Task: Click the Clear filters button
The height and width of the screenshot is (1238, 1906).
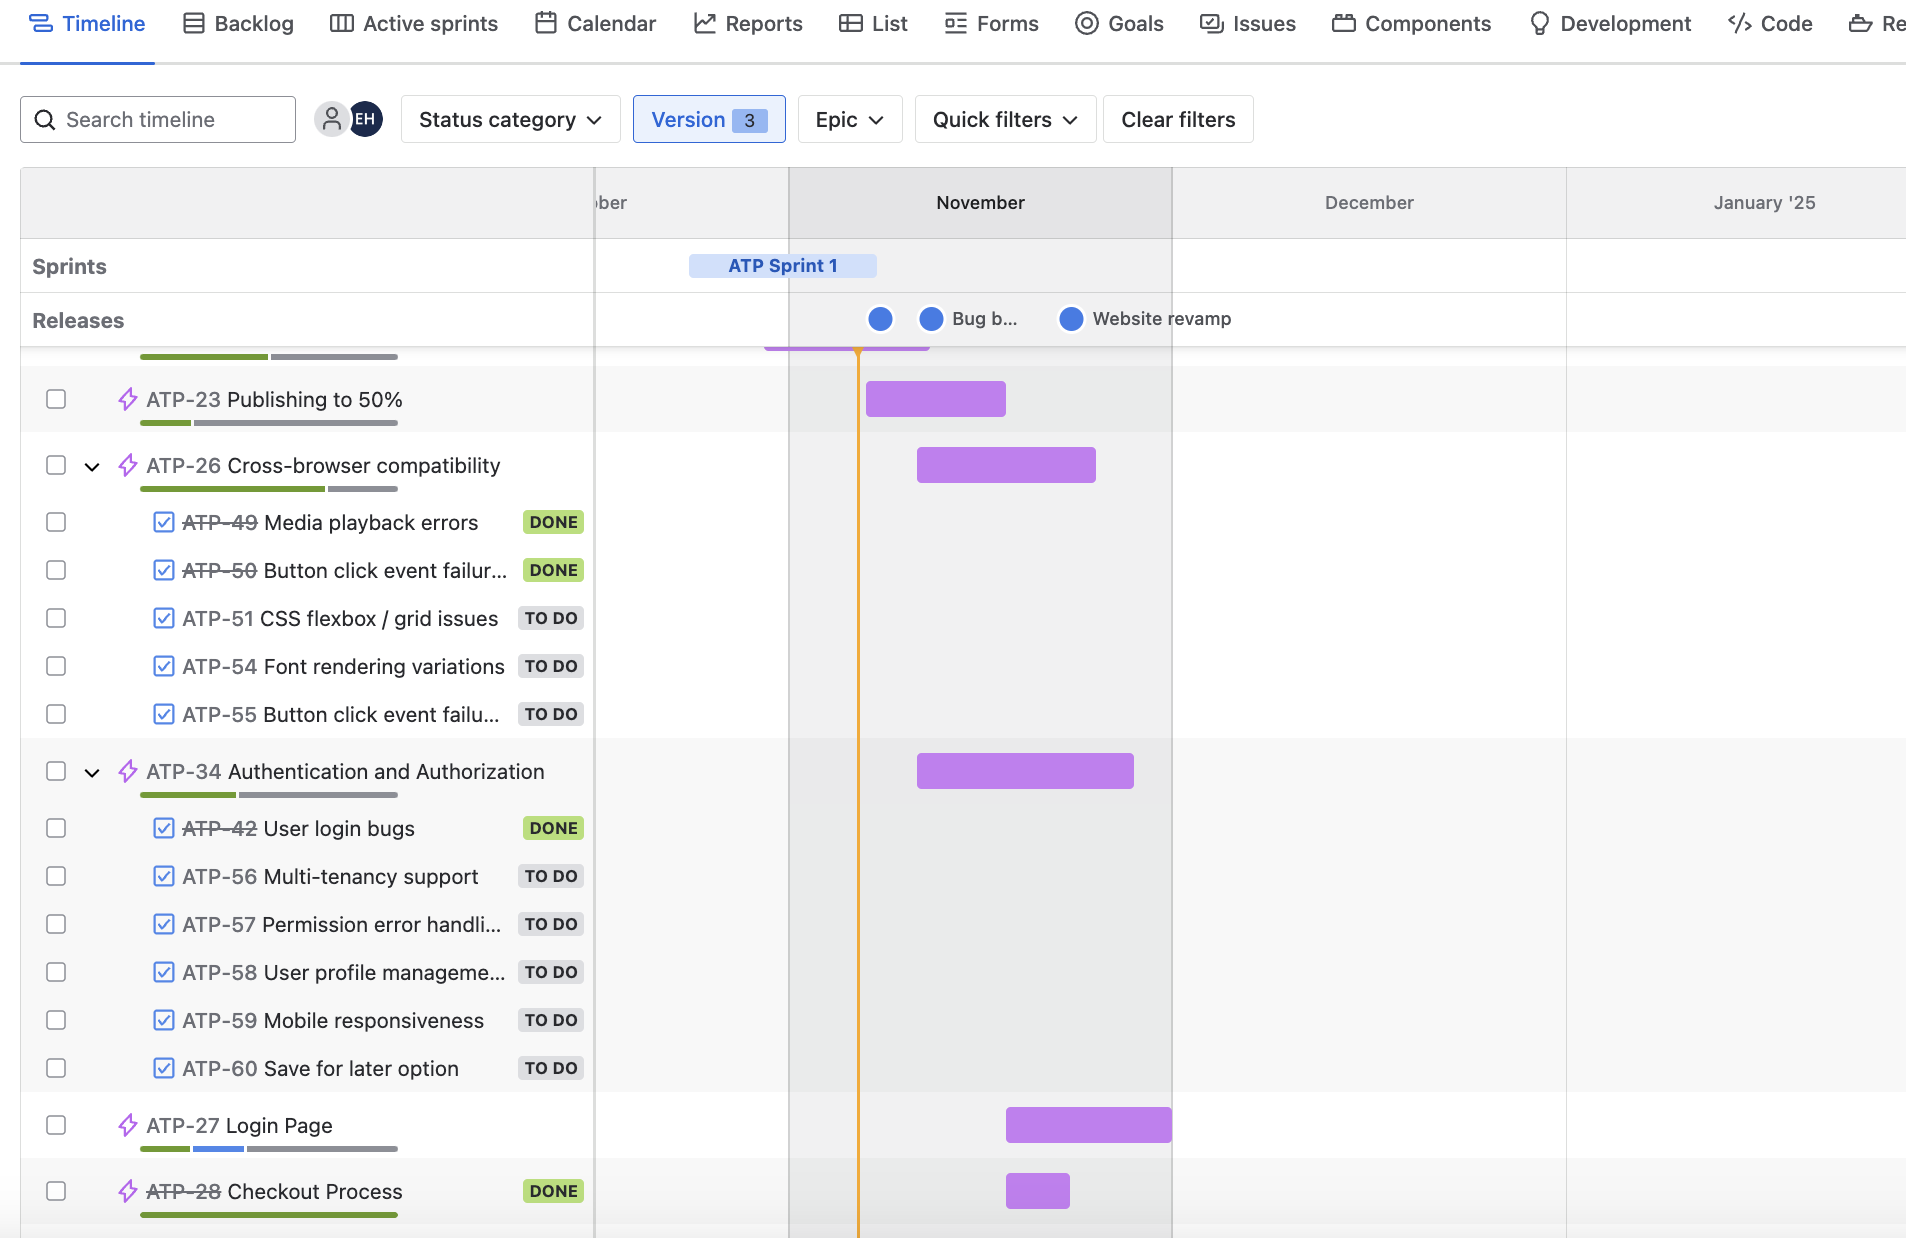Action: coord(1177,119)
